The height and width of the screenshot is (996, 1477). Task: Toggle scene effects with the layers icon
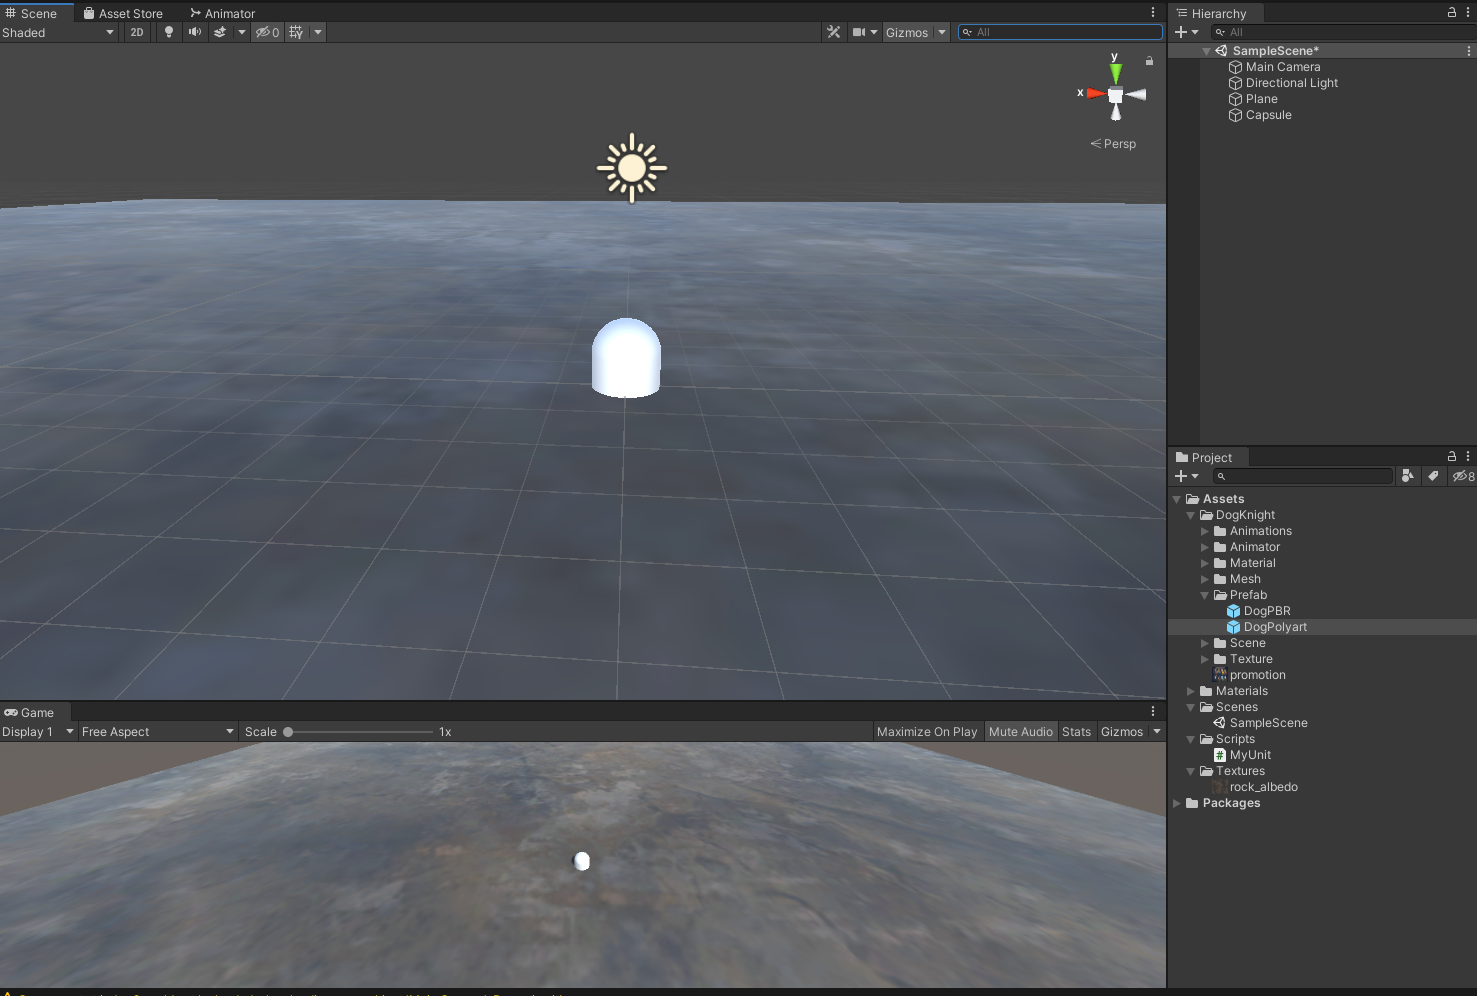click(220, 32)
